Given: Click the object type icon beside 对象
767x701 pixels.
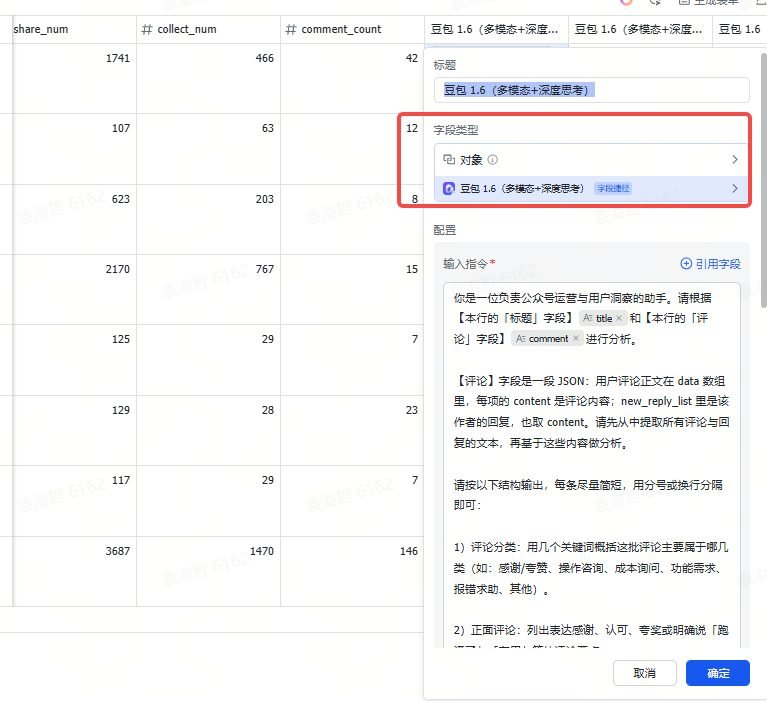Looking at the screenshot, I should tap(449, 159).
